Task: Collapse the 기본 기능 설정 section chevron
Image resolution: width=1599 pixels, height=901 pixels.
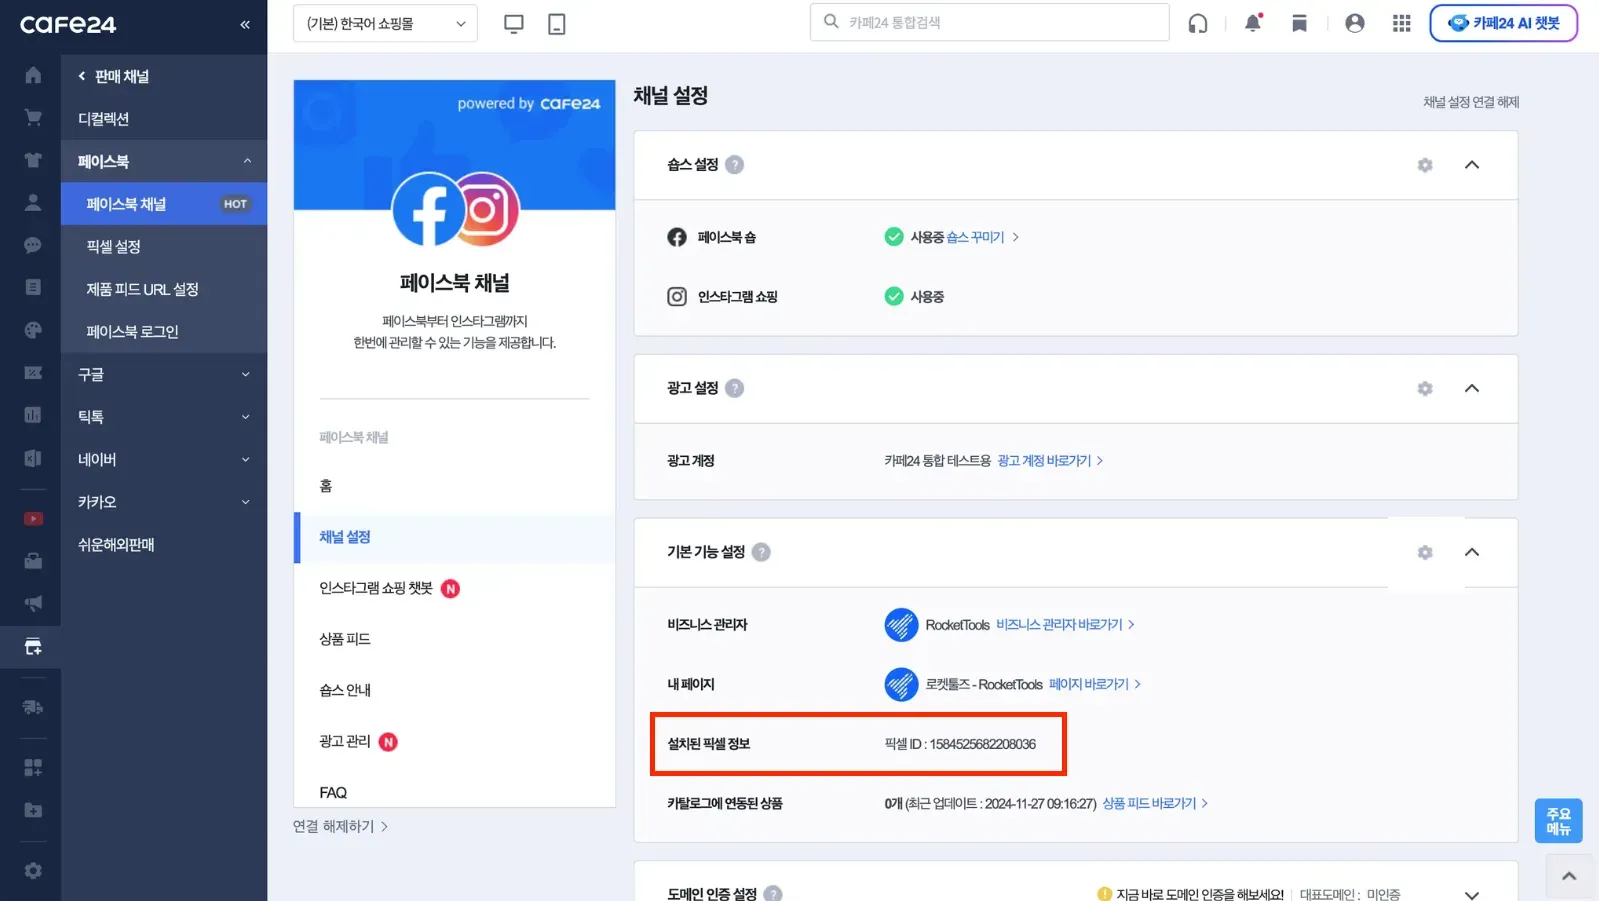Action: [x=1471, y=552]
